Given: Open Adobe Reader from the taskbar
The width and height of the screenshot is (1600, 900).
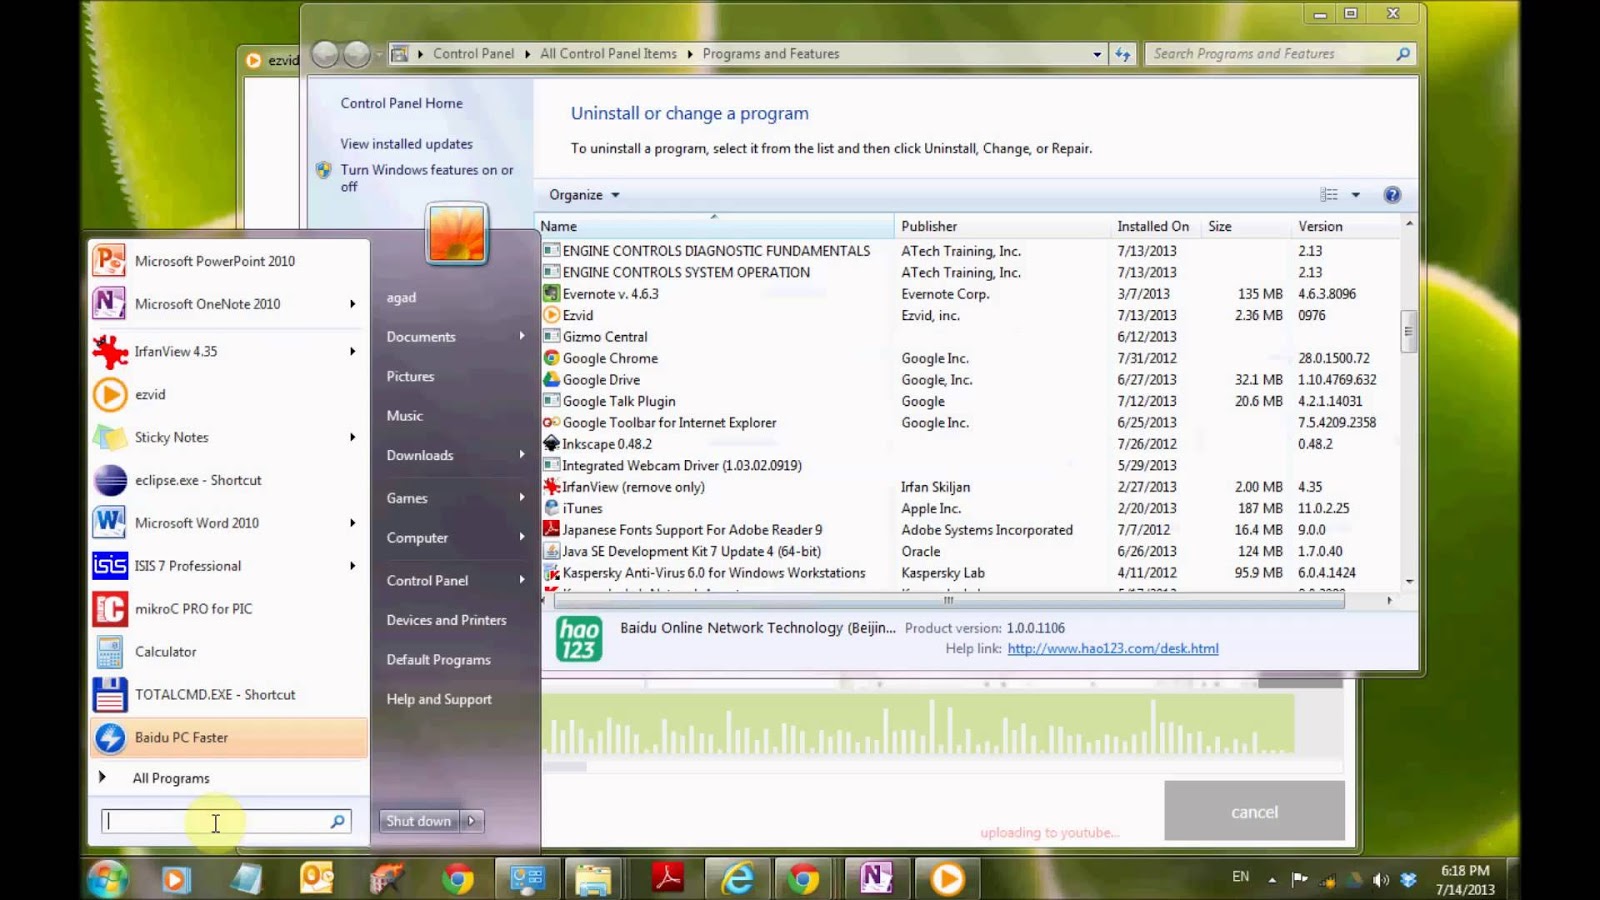Looking at the screenshot, I should tap(667, 879).
